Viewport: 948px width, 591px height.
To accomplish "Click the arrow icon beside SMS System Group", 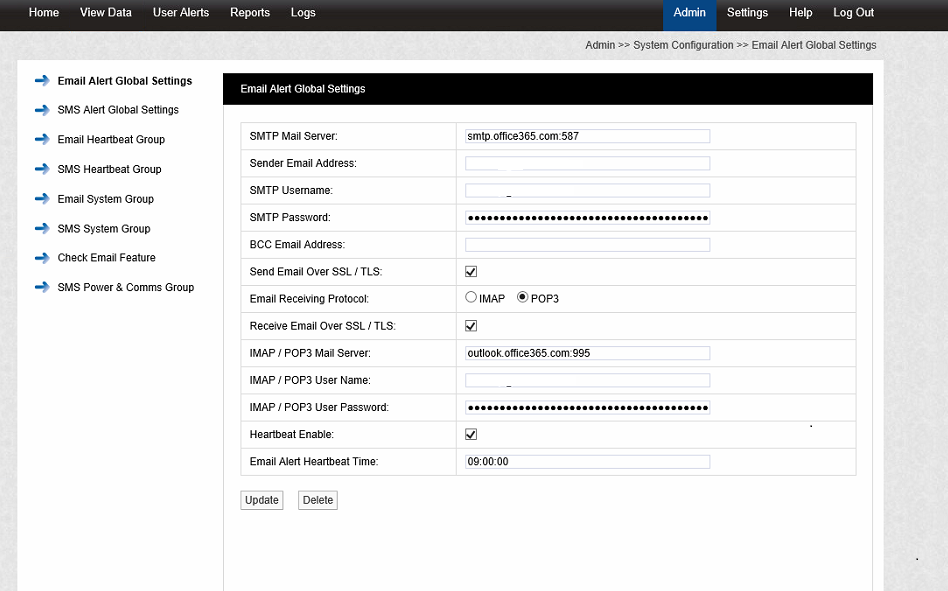I will coord(42,229).
